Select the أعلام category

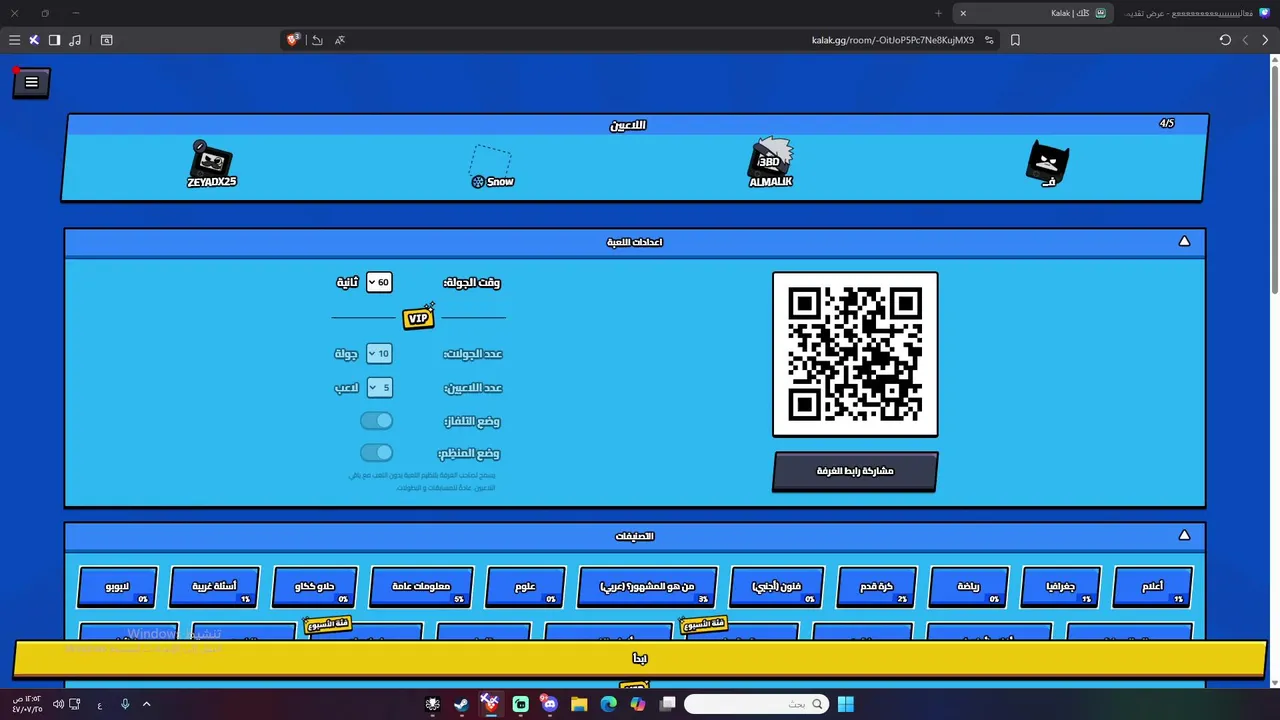(x=1153, y=587)
